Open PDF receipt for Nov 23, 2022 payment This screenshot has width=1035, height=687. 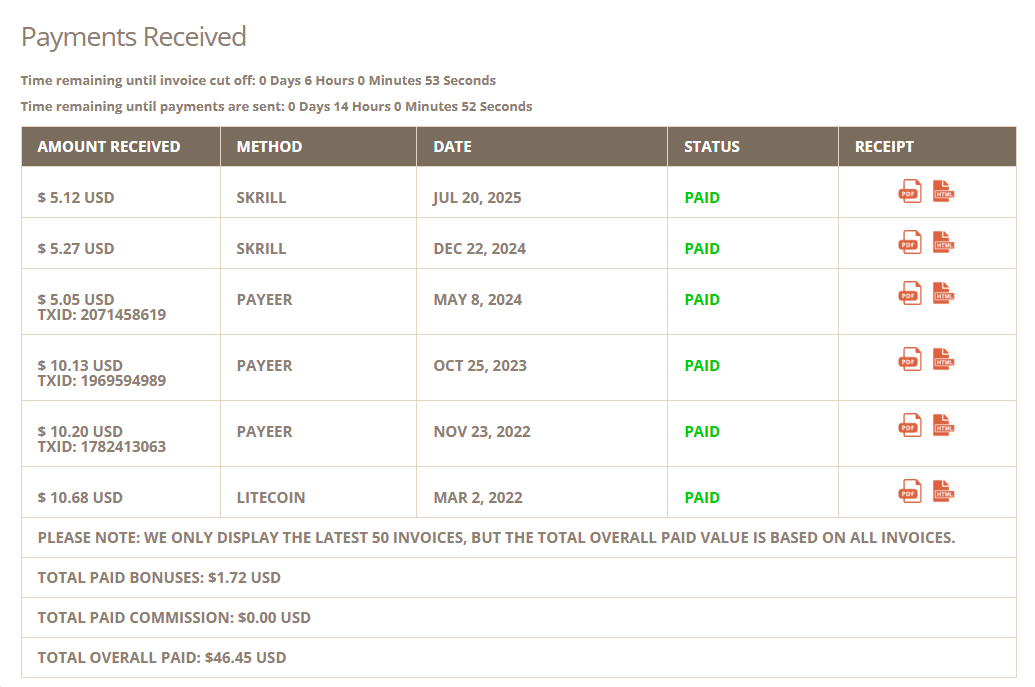coord(910,425)
